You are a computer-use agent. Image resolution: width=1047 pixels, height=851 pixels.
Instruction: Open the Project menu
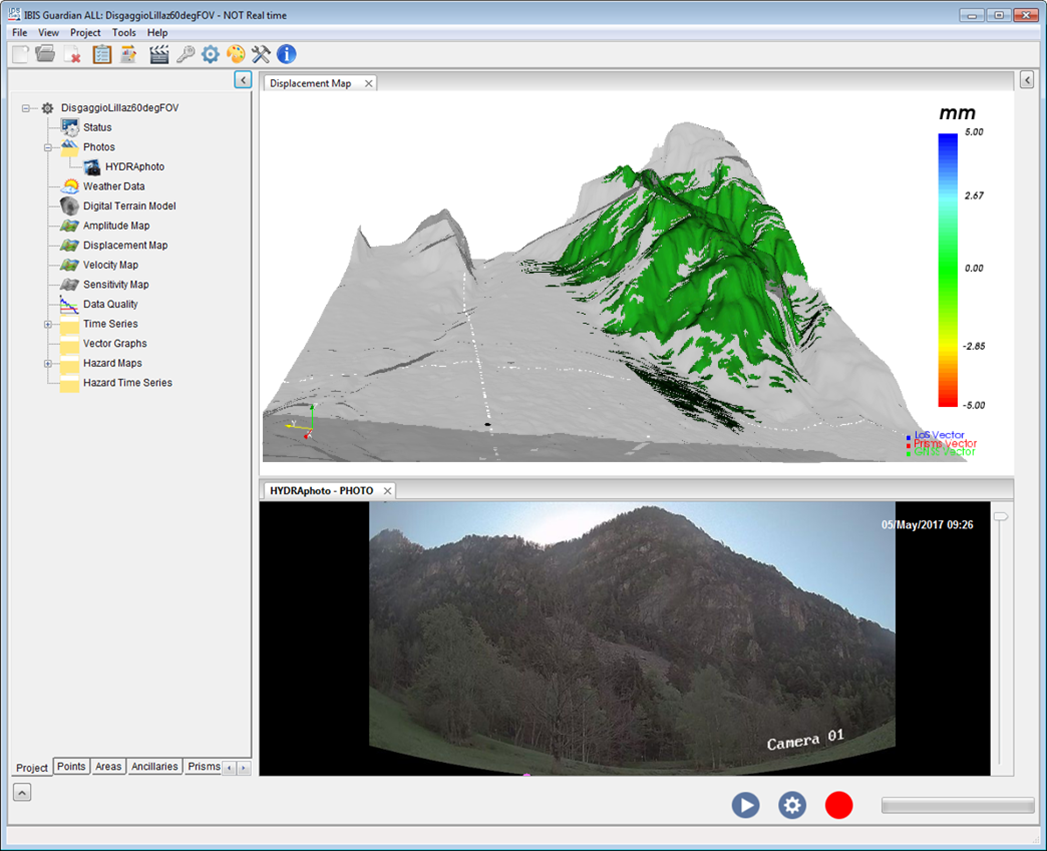[85, 33]
